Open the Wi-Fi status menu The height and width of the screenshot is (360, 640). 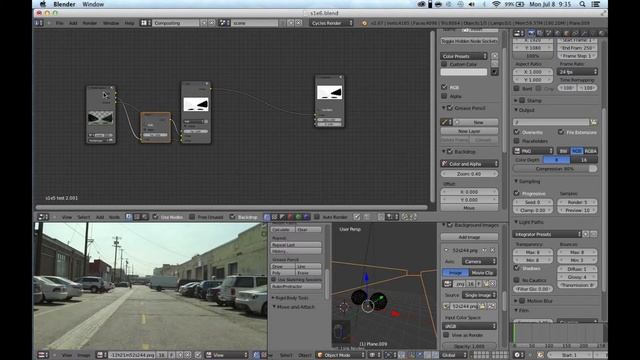point(496,4)
